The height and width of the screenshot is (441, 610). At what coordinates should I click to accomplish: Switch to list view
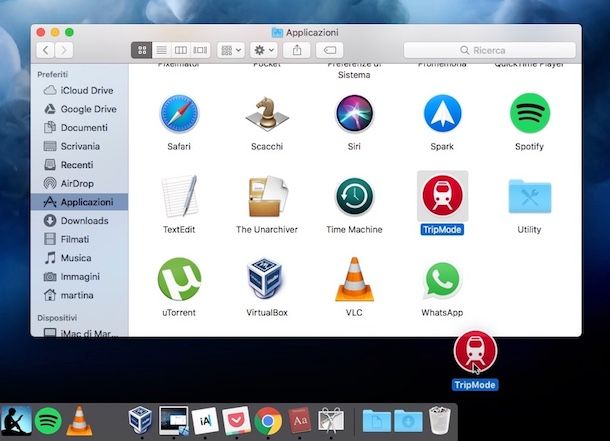161,50
